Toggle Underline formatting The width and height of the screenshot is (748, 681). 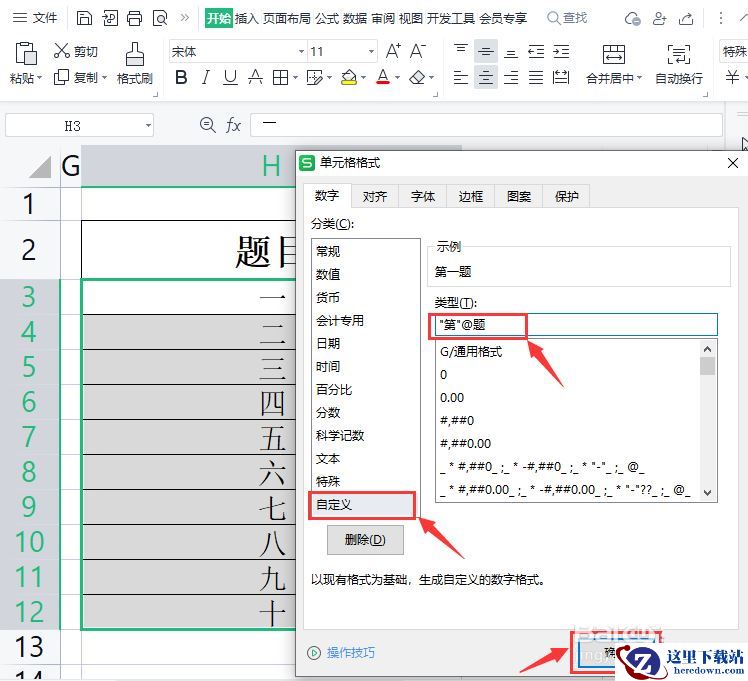point(230,77)
